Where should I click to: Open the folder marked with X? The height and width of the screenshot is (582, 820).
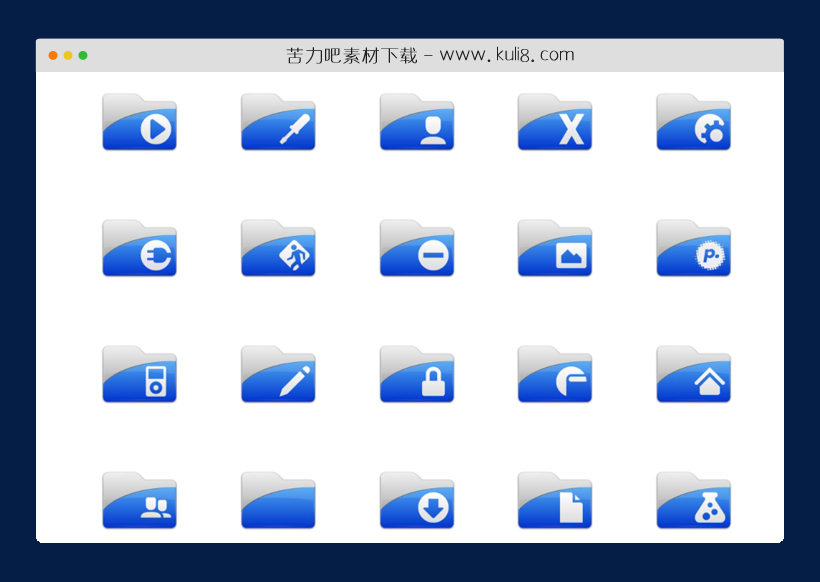555,122
